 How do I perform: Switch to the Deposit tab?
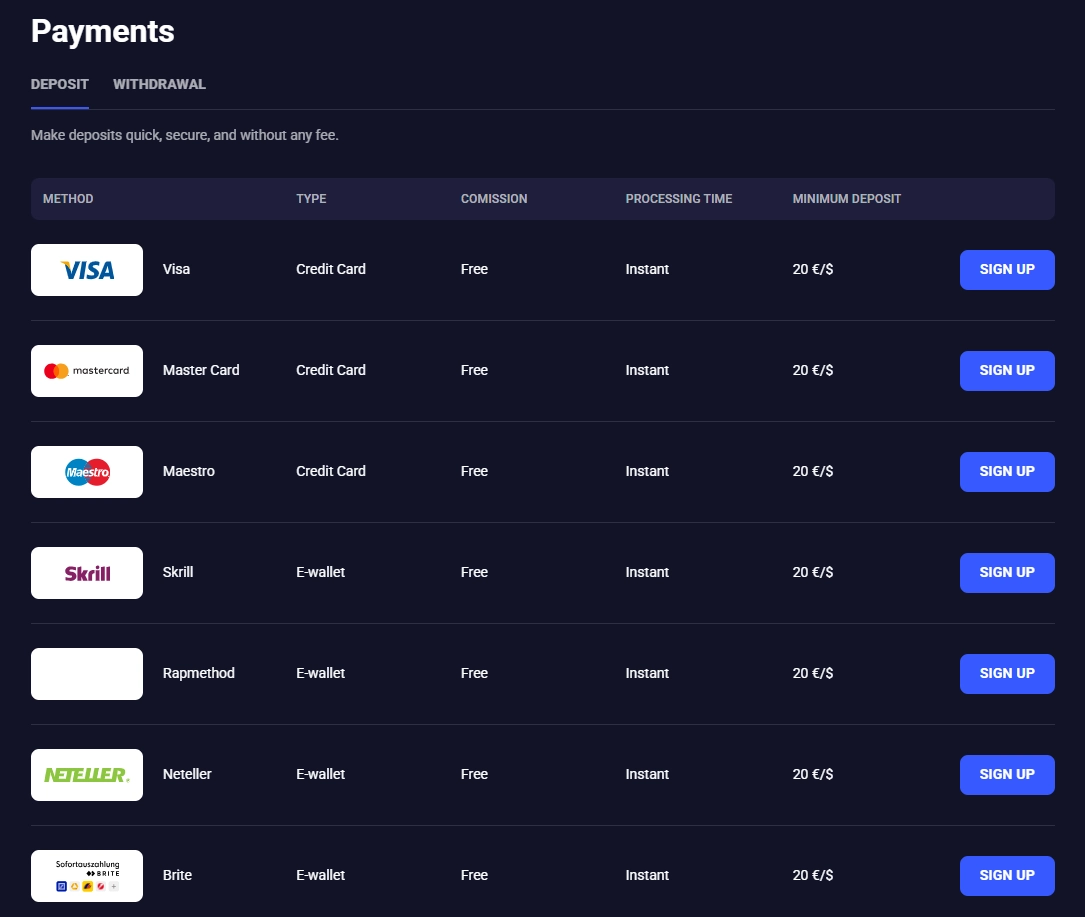point(60,84)
